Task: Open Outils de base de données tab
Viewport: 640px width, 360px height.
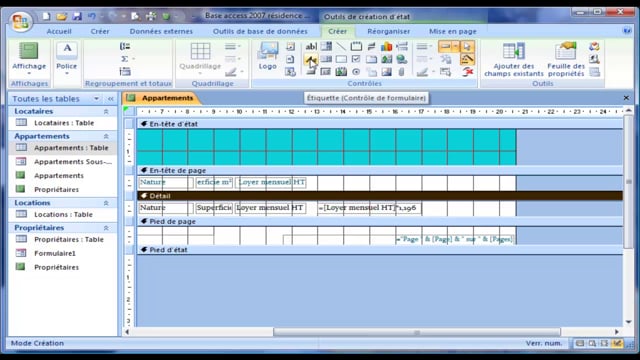Action: click(x=260, y=31)
